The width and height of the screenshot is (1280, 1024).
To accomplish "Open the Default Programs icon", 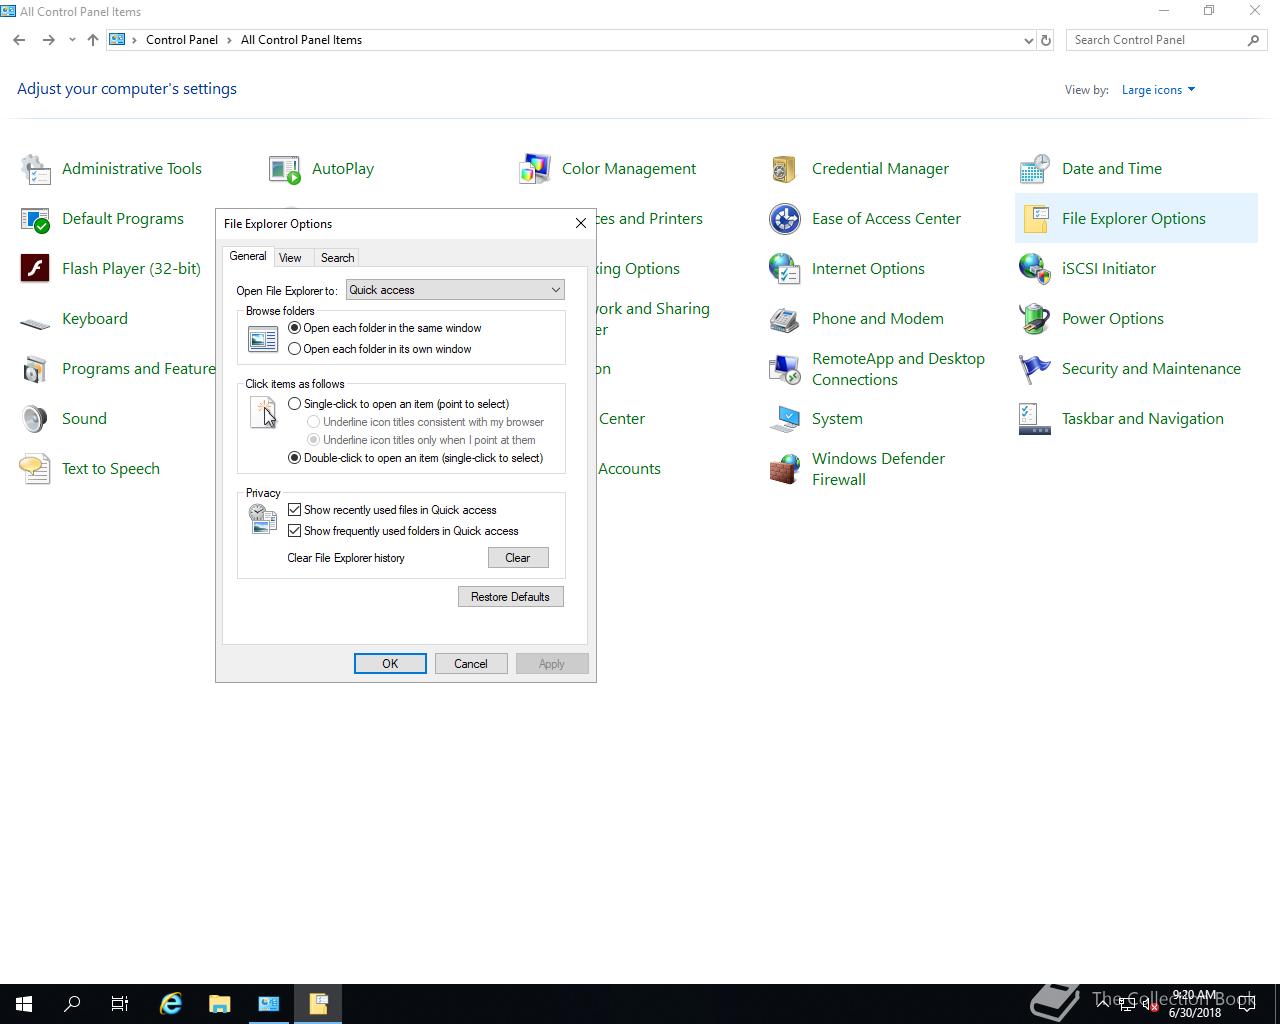I will point(35,219).
